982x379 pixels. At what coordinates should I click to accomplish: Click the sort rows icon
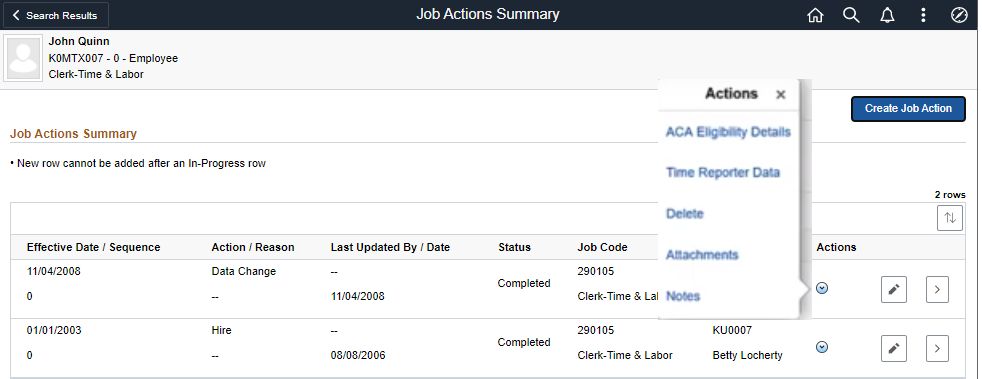pyautogui.click(x=950, y=218)
